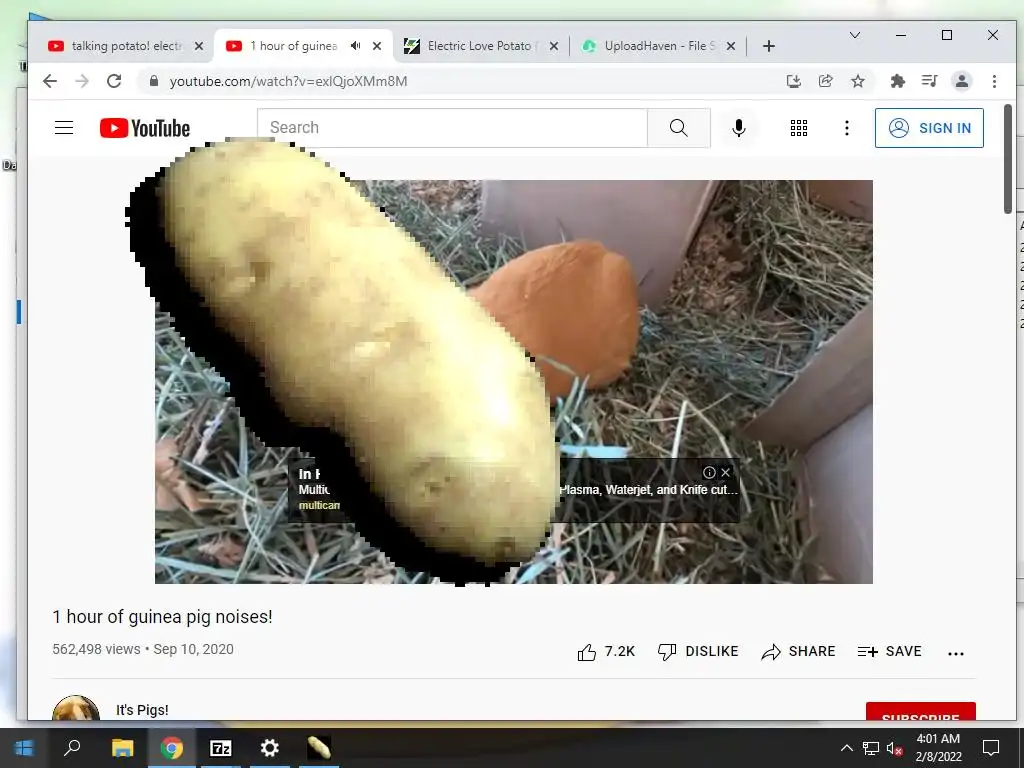Open the notification center icon
The width and height of the screenshot is (1024, 768).
tap(991, 748)
